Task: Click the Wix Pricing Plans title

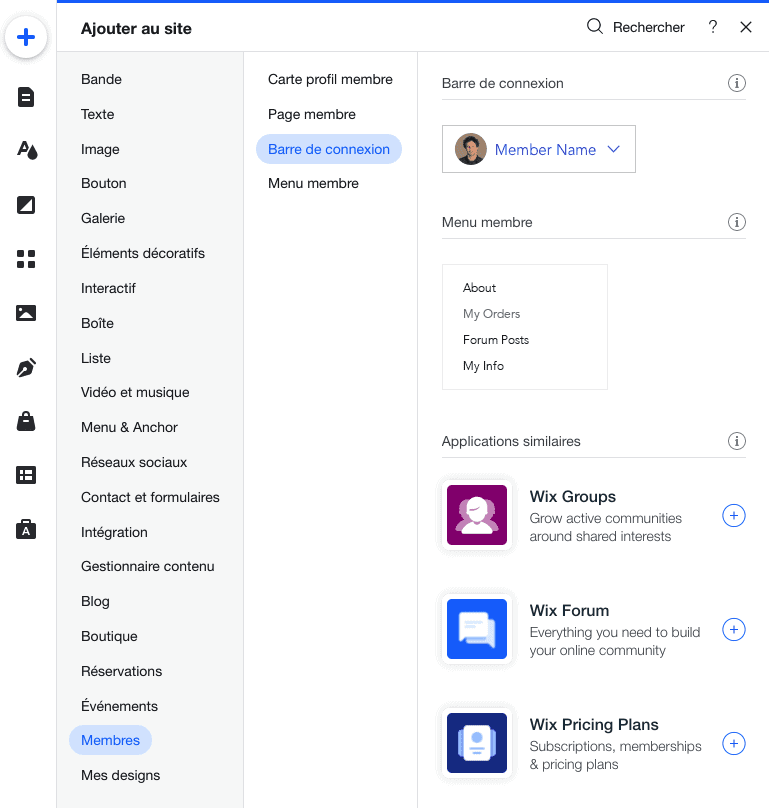Action: click(x=594, y=725)
